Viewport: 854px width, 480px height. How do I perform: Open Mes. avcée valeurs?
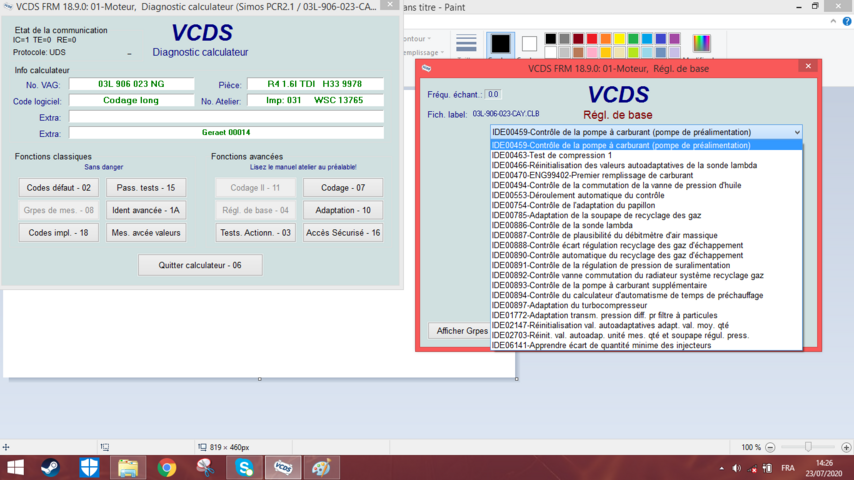click(x=146, y=233)
